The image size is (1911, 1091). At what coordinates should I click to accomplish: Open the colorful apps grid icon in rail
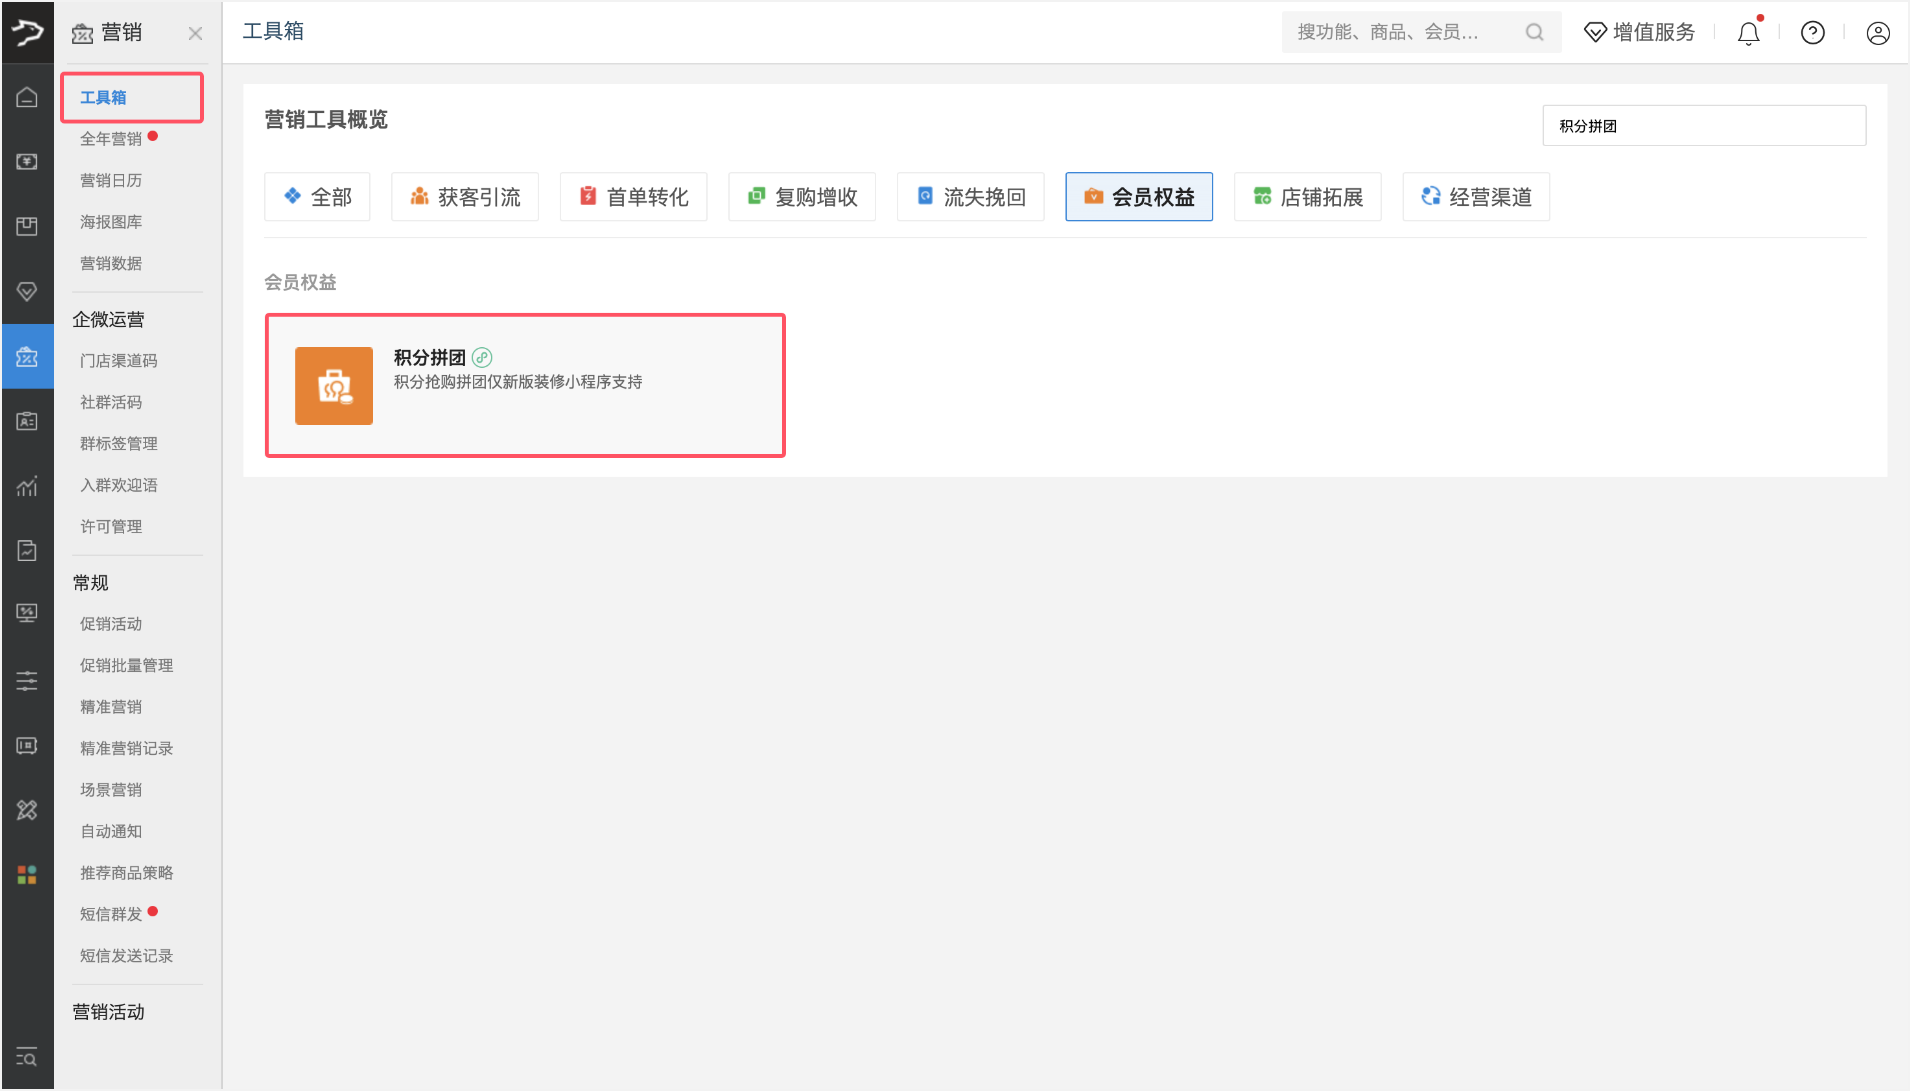click(27, 875)
